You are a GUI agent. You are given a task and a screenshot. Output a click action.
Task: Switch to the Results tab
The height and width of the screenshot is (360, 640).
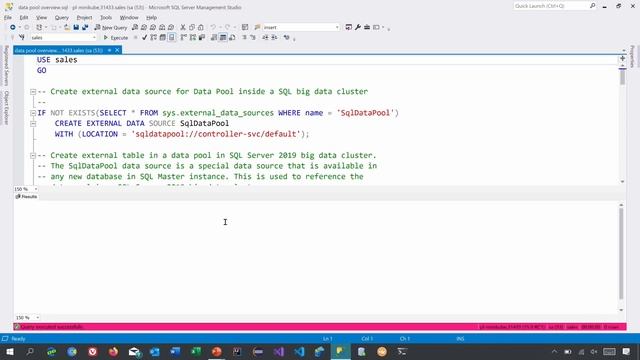click(27, 197)
